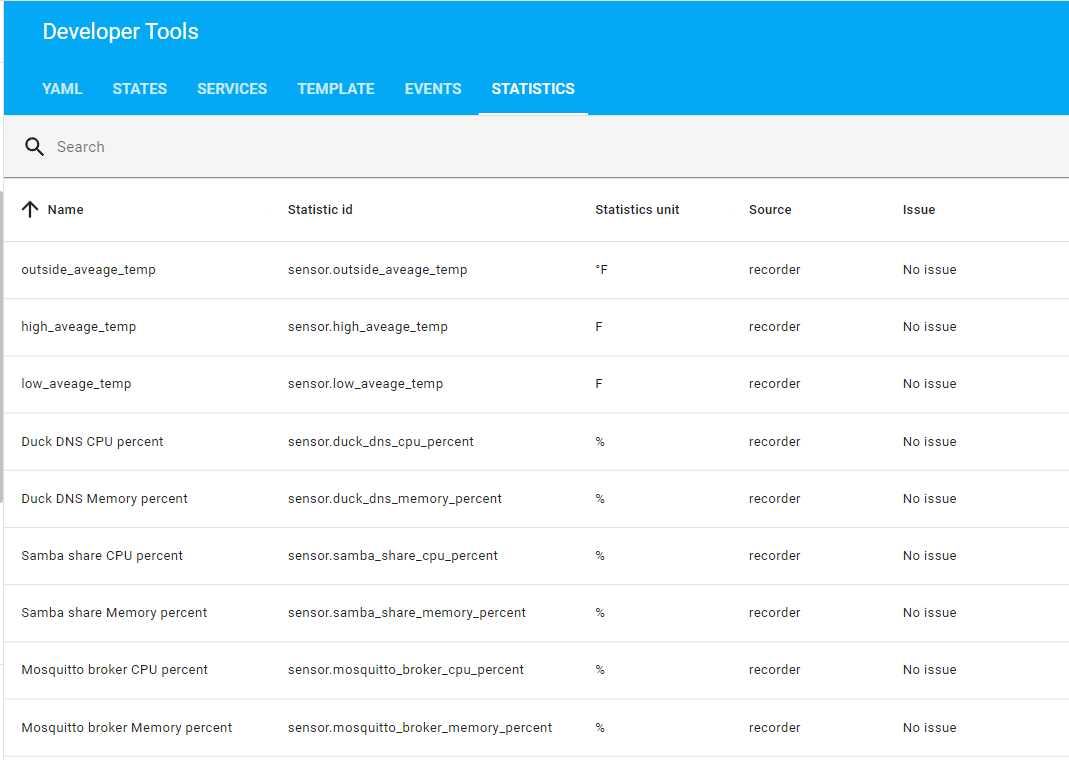Viewport: 1069px width, 760px height.
Task: Sort by the Source column header
Action: click(770, 209)
